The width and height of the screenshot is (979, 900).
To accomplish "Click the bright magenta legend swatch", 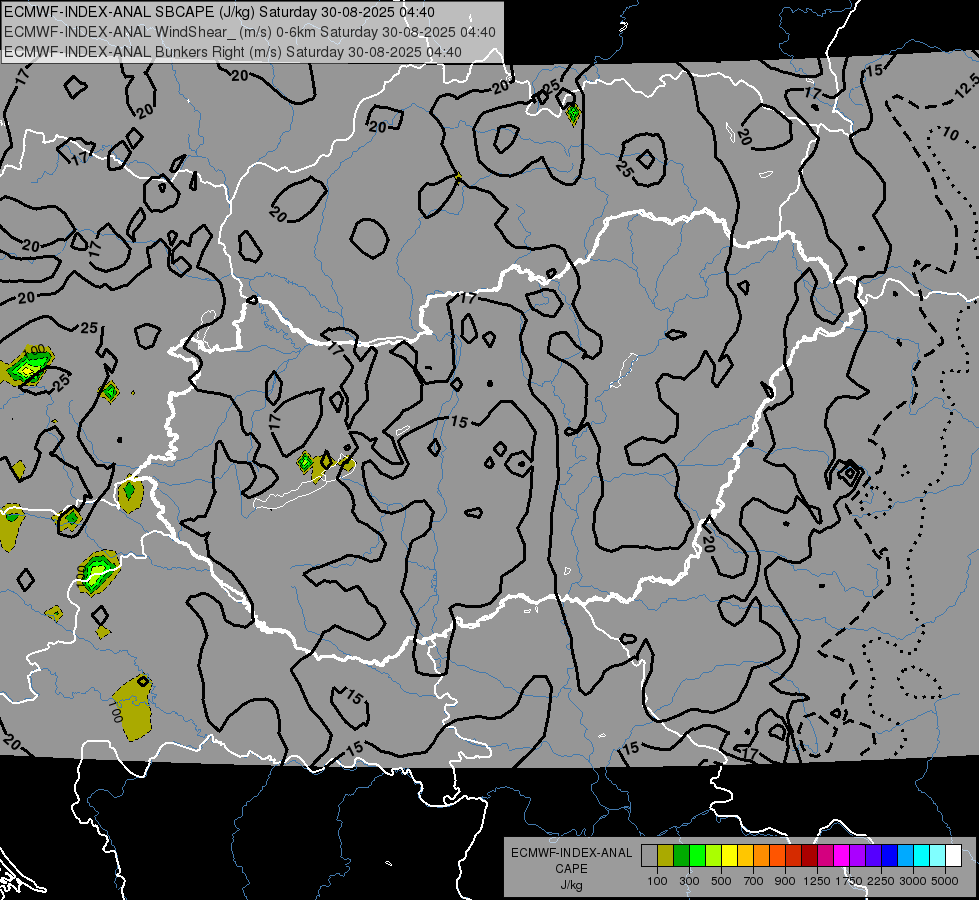I will click(x=842, y=856).
